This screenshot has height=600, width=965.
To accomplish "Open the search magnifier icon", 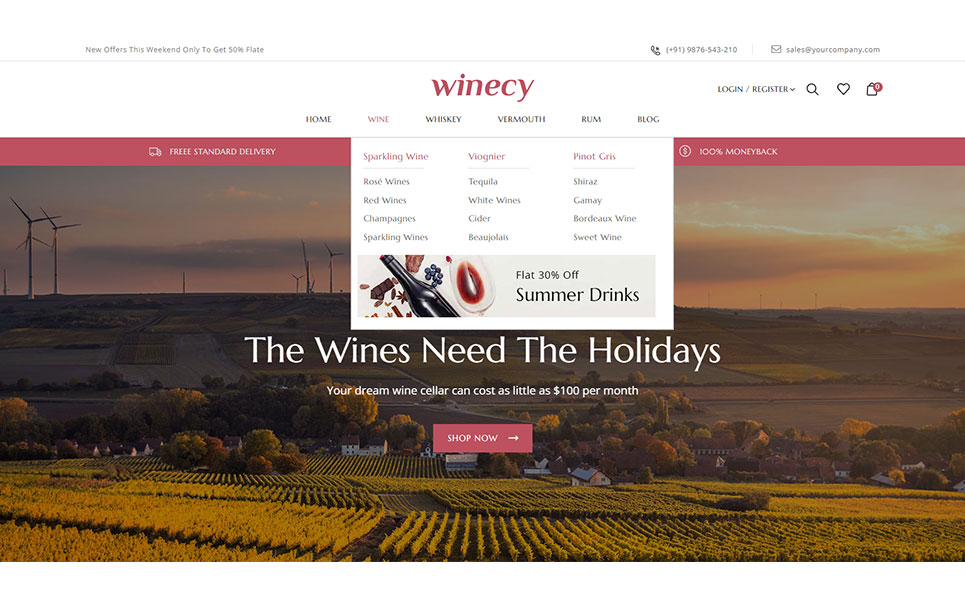I will click(812, 89).
